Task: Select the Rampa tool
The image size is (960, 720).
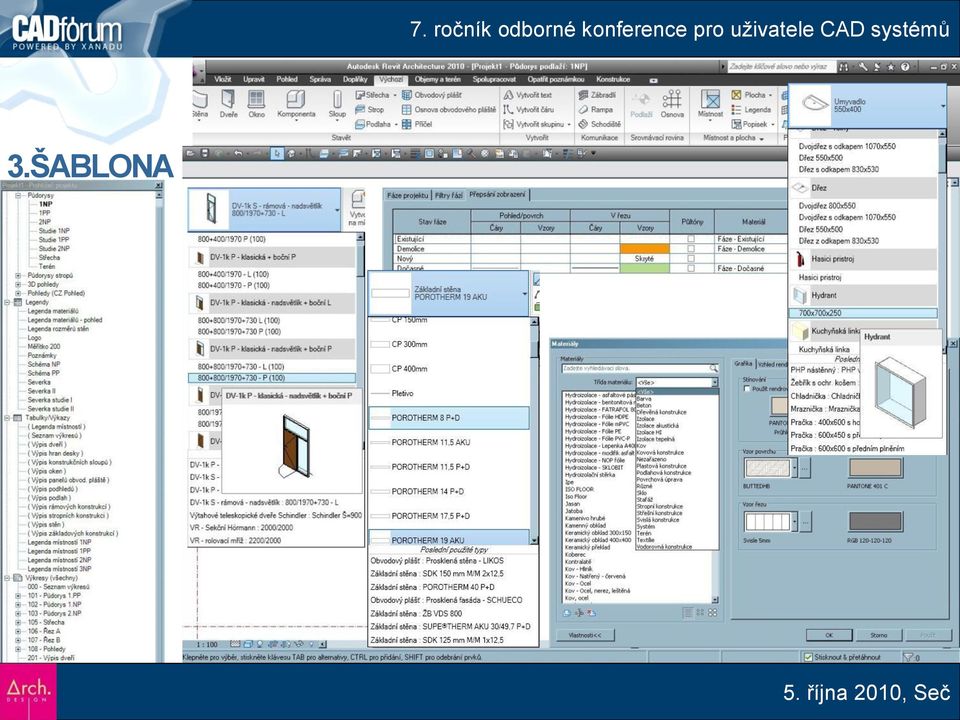Action: point(596,110)
